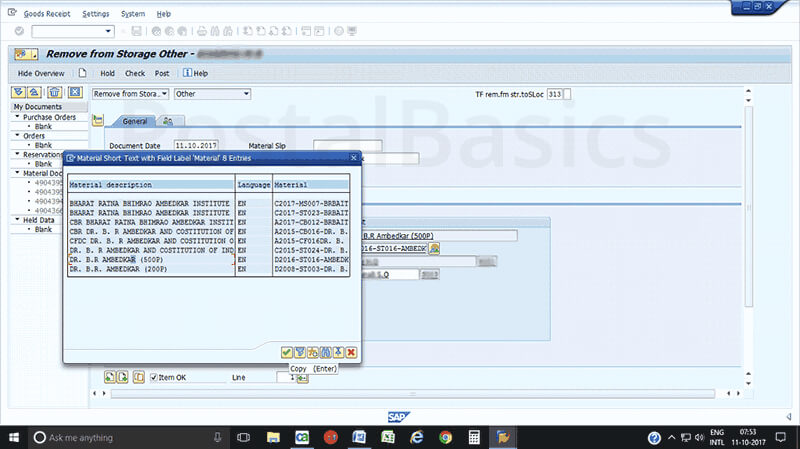
Task: Click the green checkmark Copy button
Action: [286, 353]
